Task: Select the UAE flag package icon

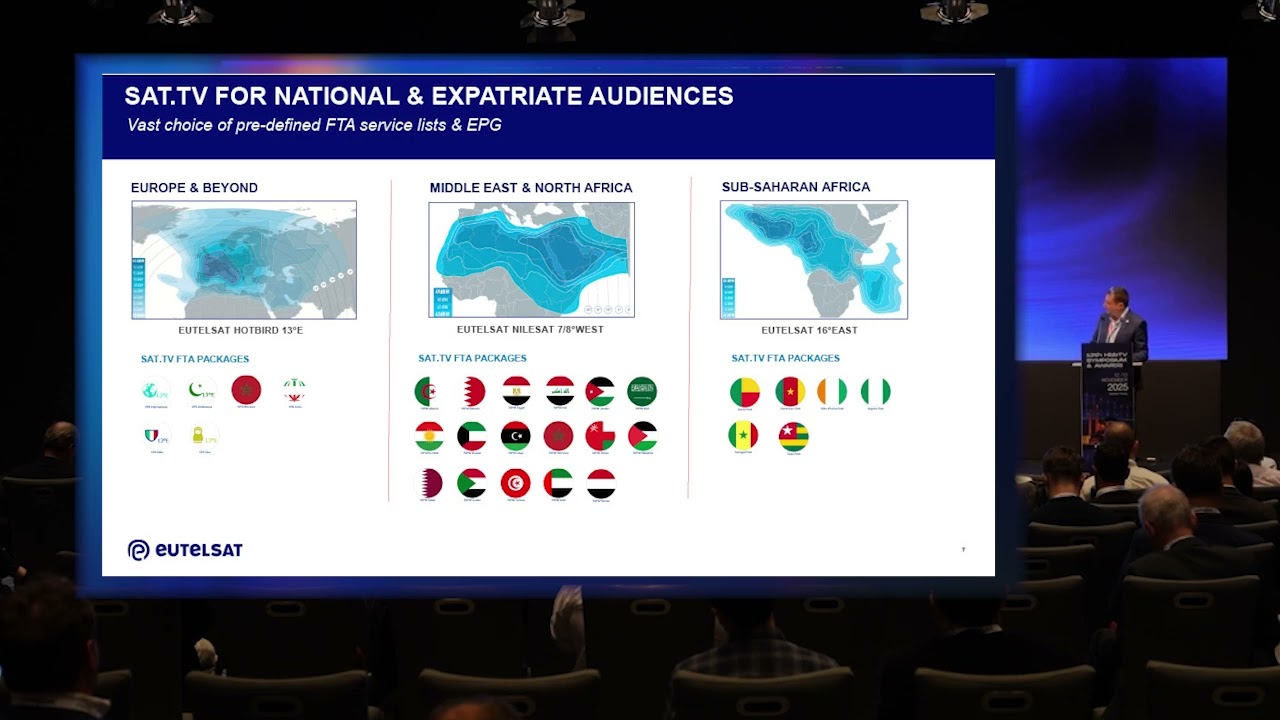Action: [x=558, y=483]
